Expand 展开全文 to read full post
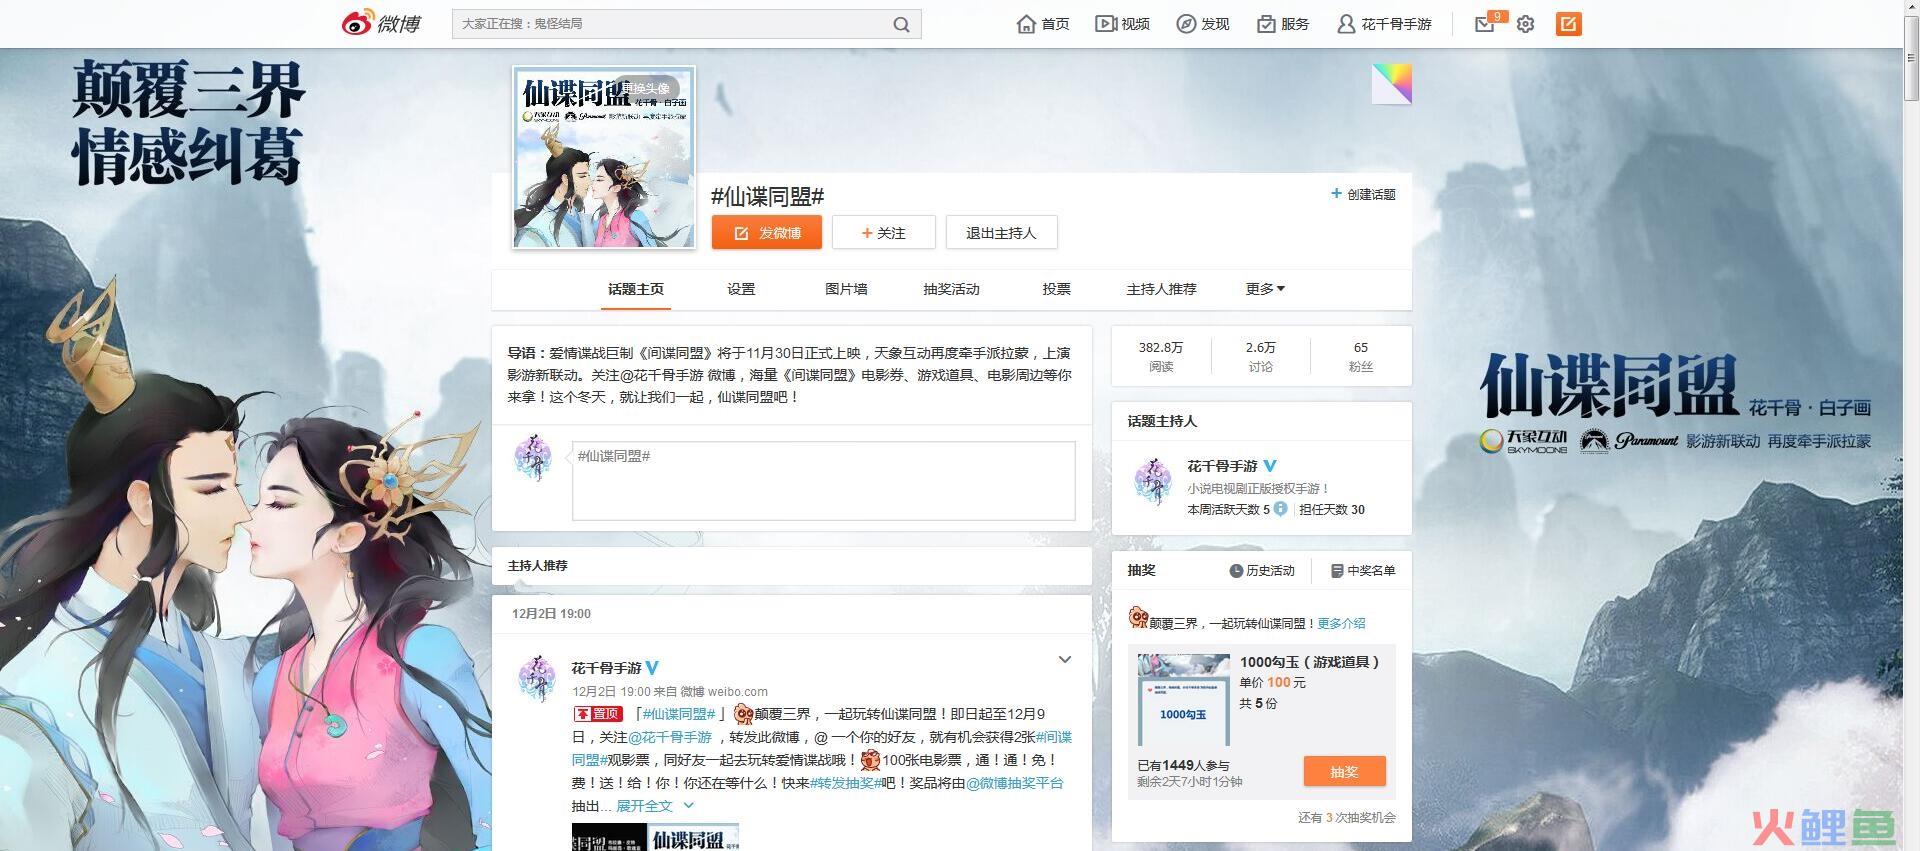This screenshot has width=1920, height=851. pos(654,806)
